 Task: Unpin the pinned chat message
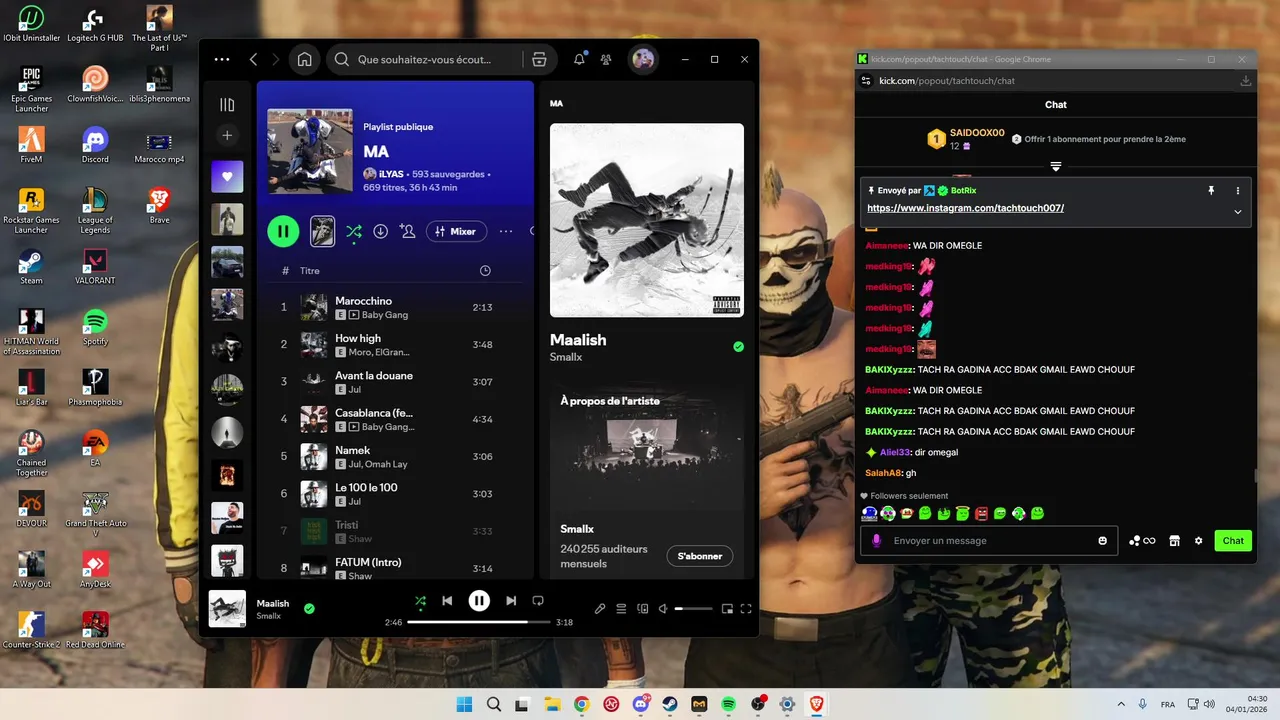click(x=1211, y=190)
